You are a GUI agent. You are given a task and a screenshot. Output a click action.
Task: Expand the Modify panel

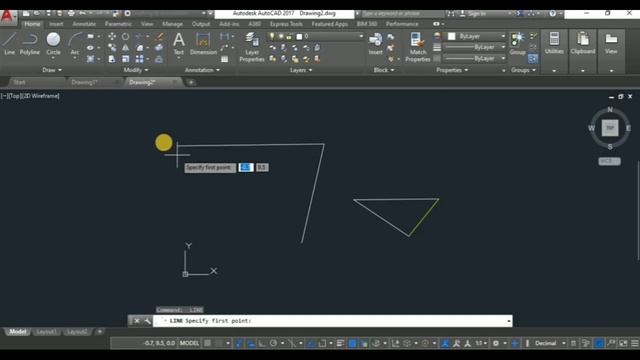pyautogui.click(x=136, y=70)
